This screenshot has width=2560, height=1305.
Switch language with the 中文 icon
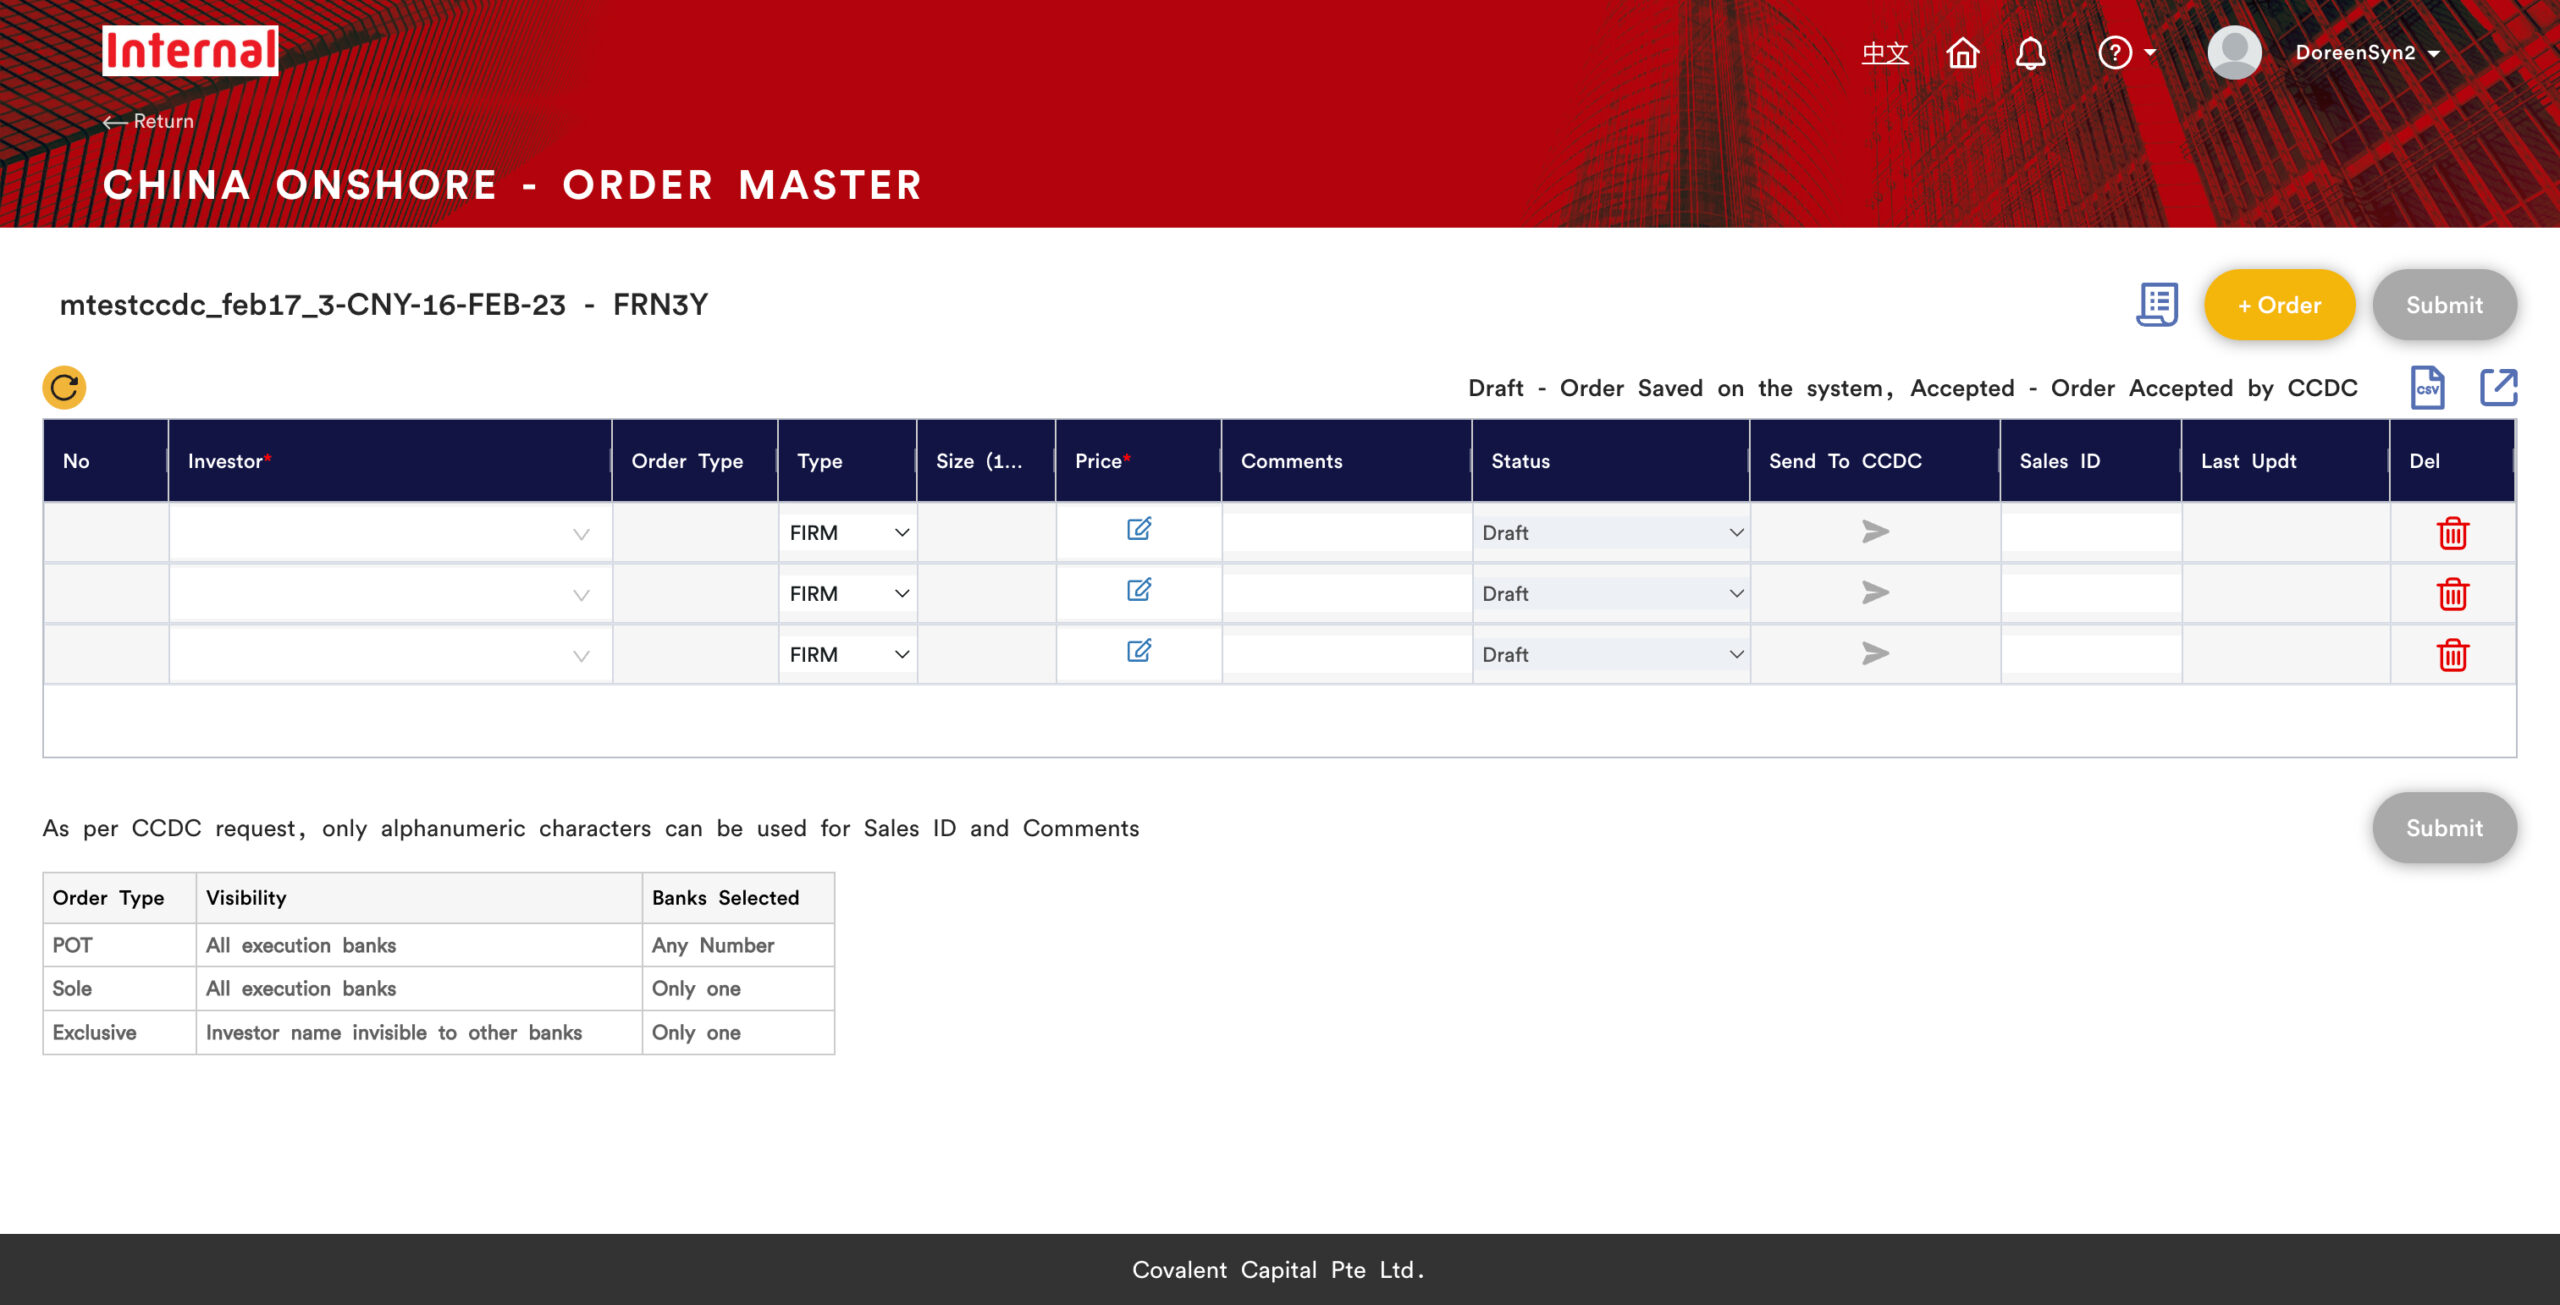tap(1884, 53)
